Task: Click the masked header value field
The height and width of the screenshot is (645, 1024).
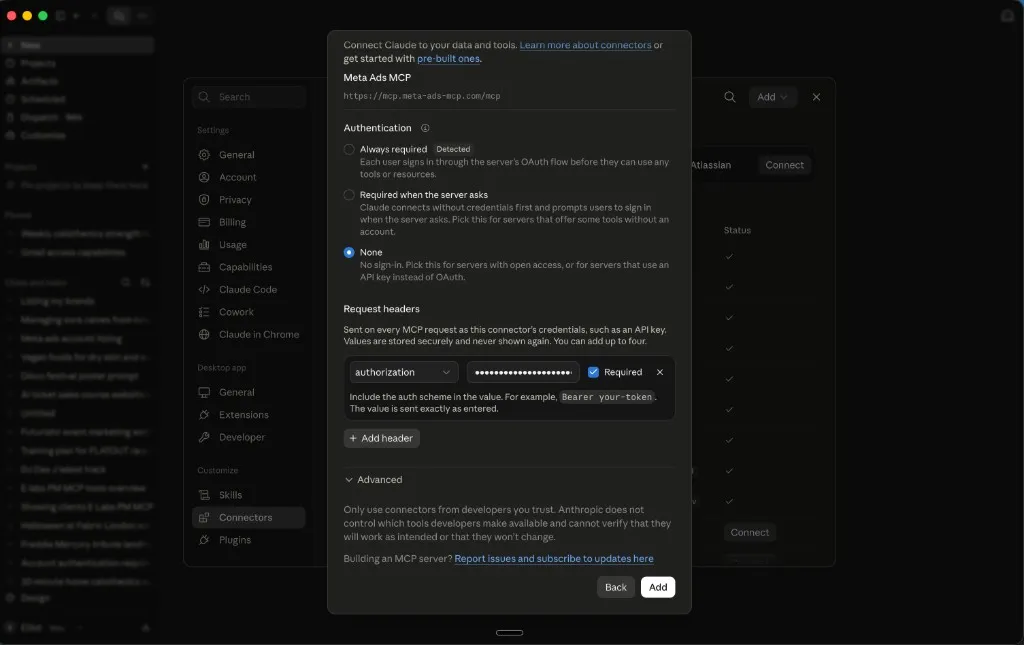Action: point(523,372)
